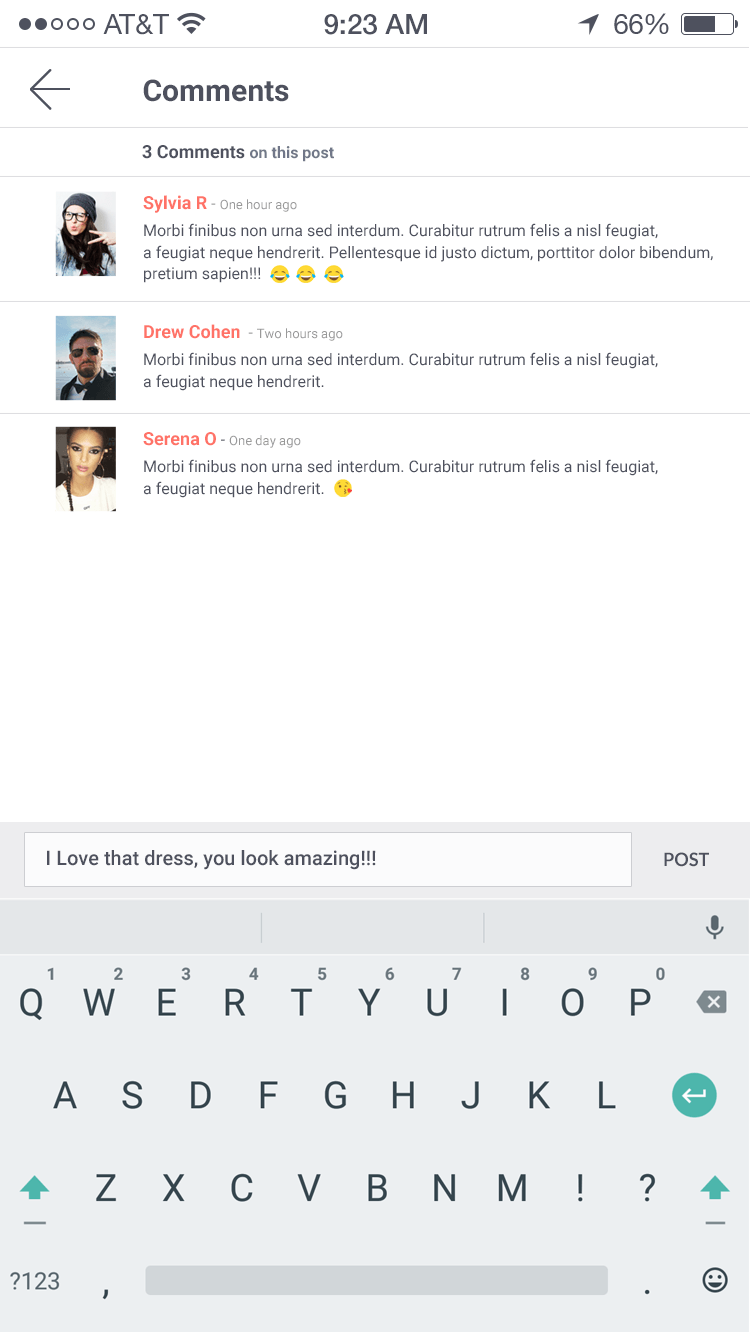Image resolution: width=750 pixels, height=1332 pixels.
Task: Open the emoji smiley keyboard icon
Action: tap(715, 1280)
